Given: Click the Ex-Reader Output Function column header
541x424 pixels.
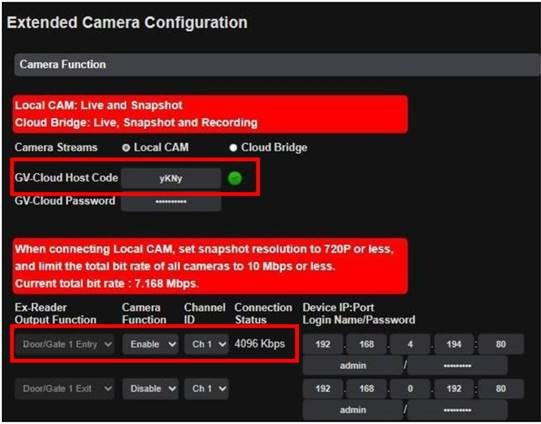Looking at the screenshot, I should tap(56, 313).
